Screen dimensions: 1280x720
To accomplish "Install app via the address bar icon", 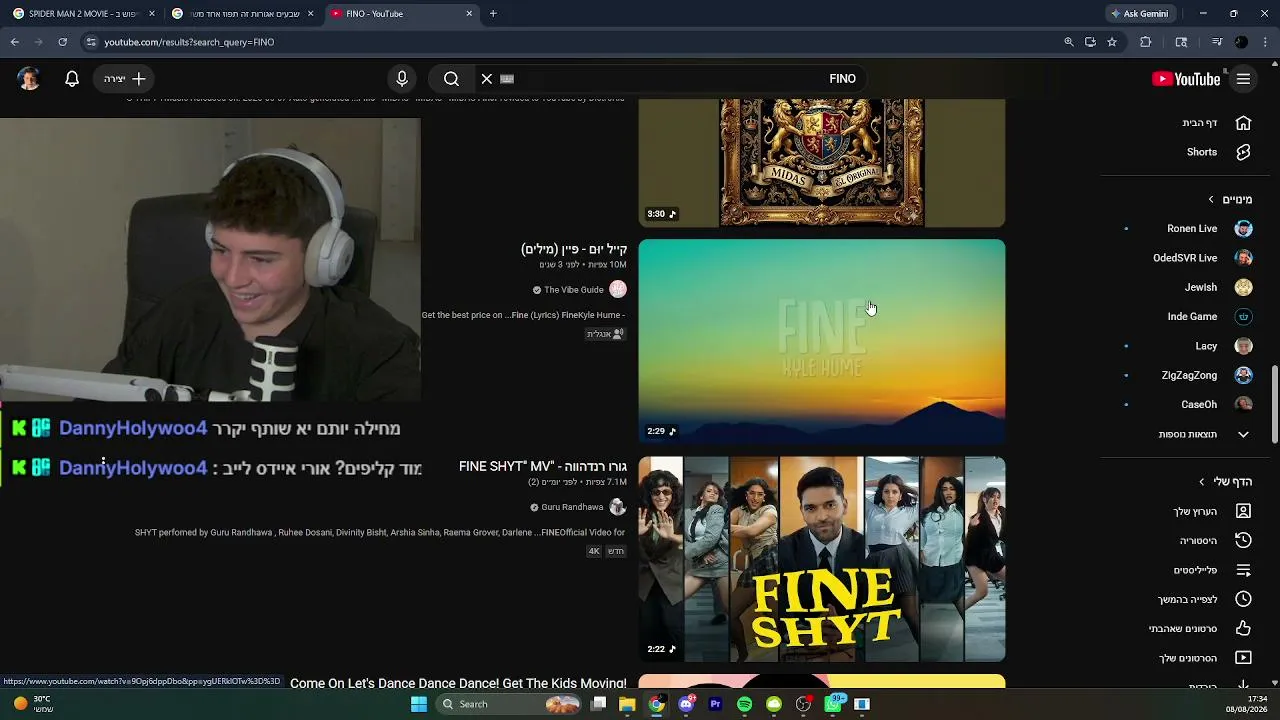I will 1090,42.
